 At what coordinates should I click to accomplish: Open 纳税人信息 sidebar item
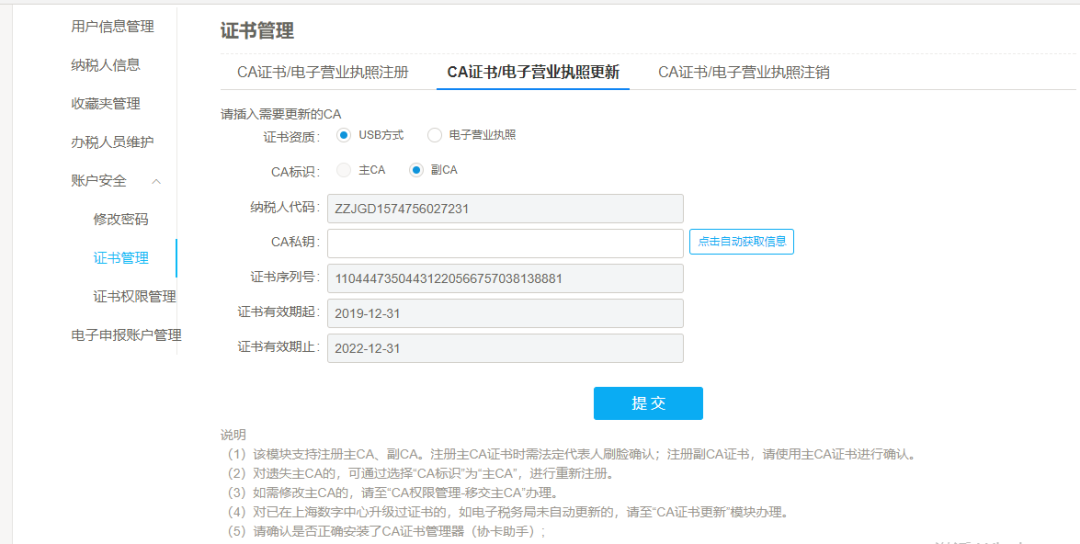[x=105, y=65]
